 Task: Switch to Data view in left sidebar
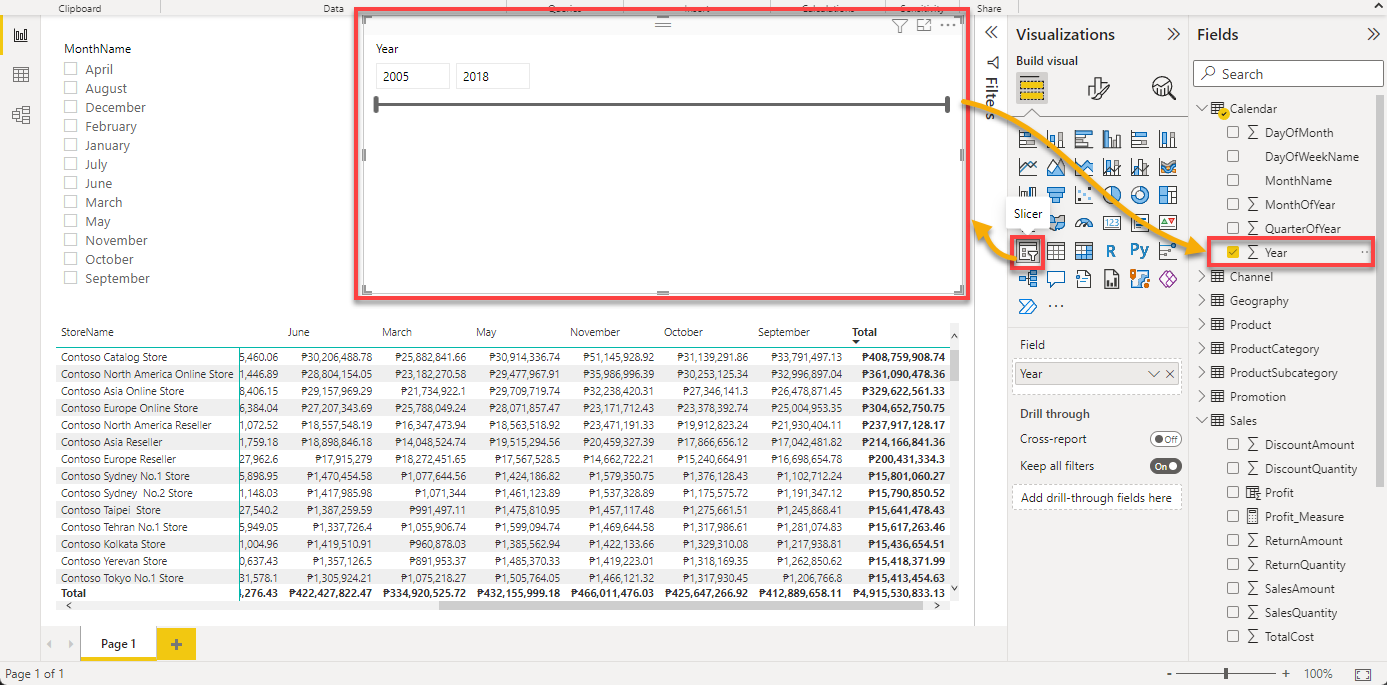tap(22, 73)
